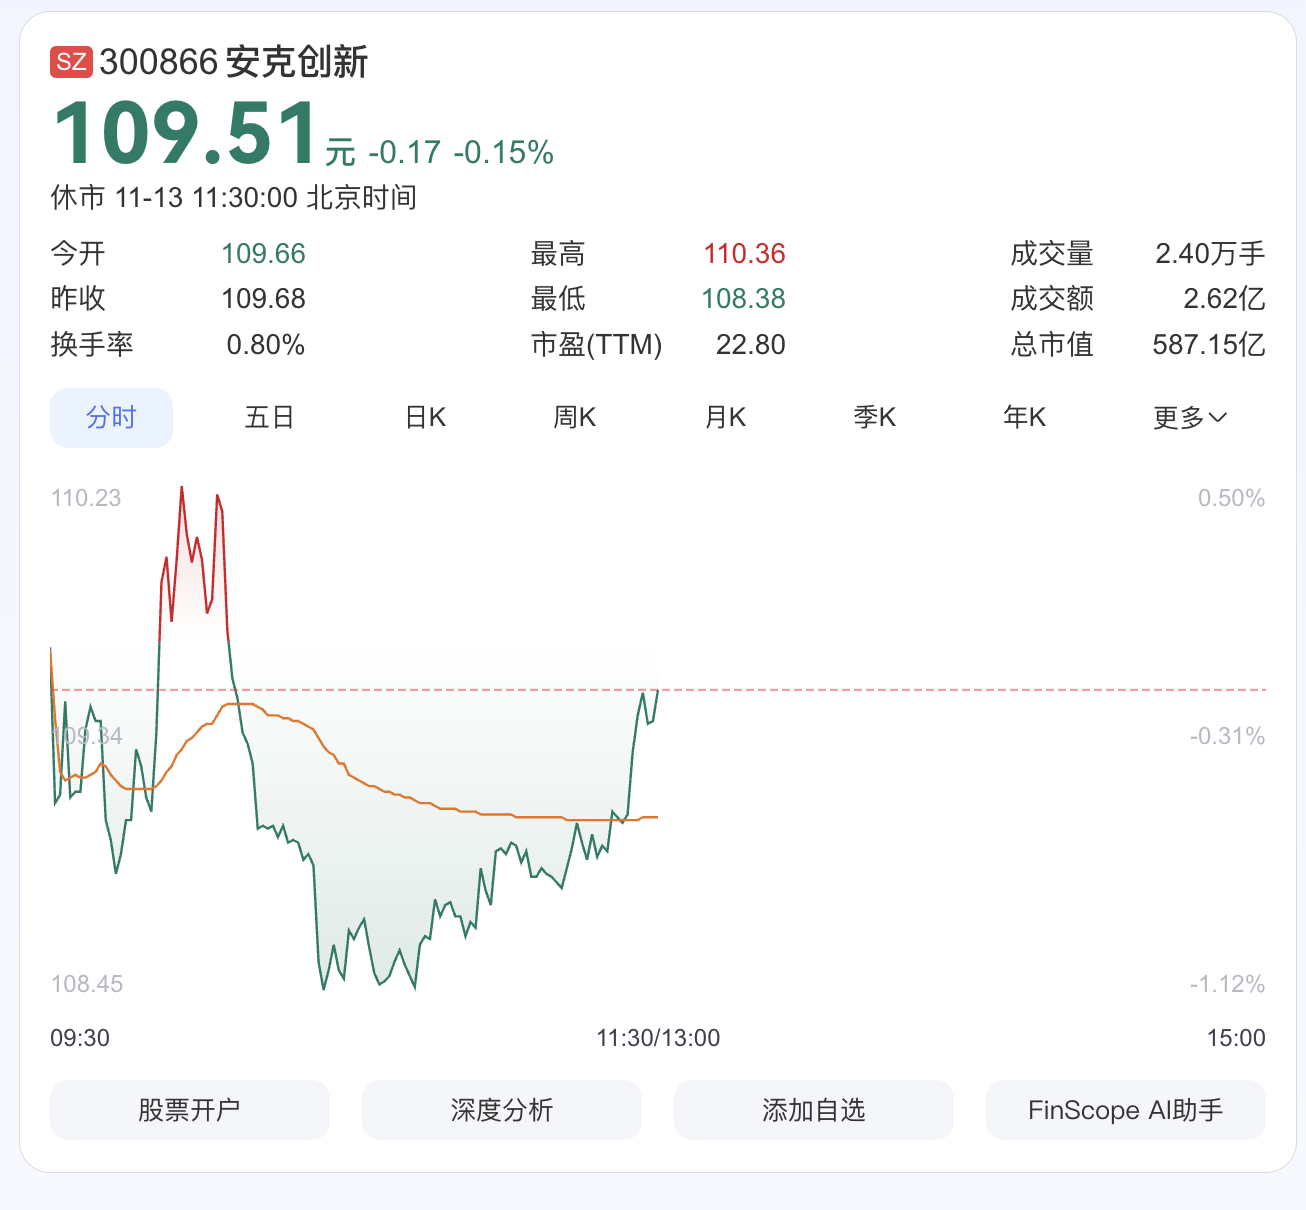This screenshot has height=1210, width=1306.
Task: Open 深度分析 deep analysis
Action: 501,1110
